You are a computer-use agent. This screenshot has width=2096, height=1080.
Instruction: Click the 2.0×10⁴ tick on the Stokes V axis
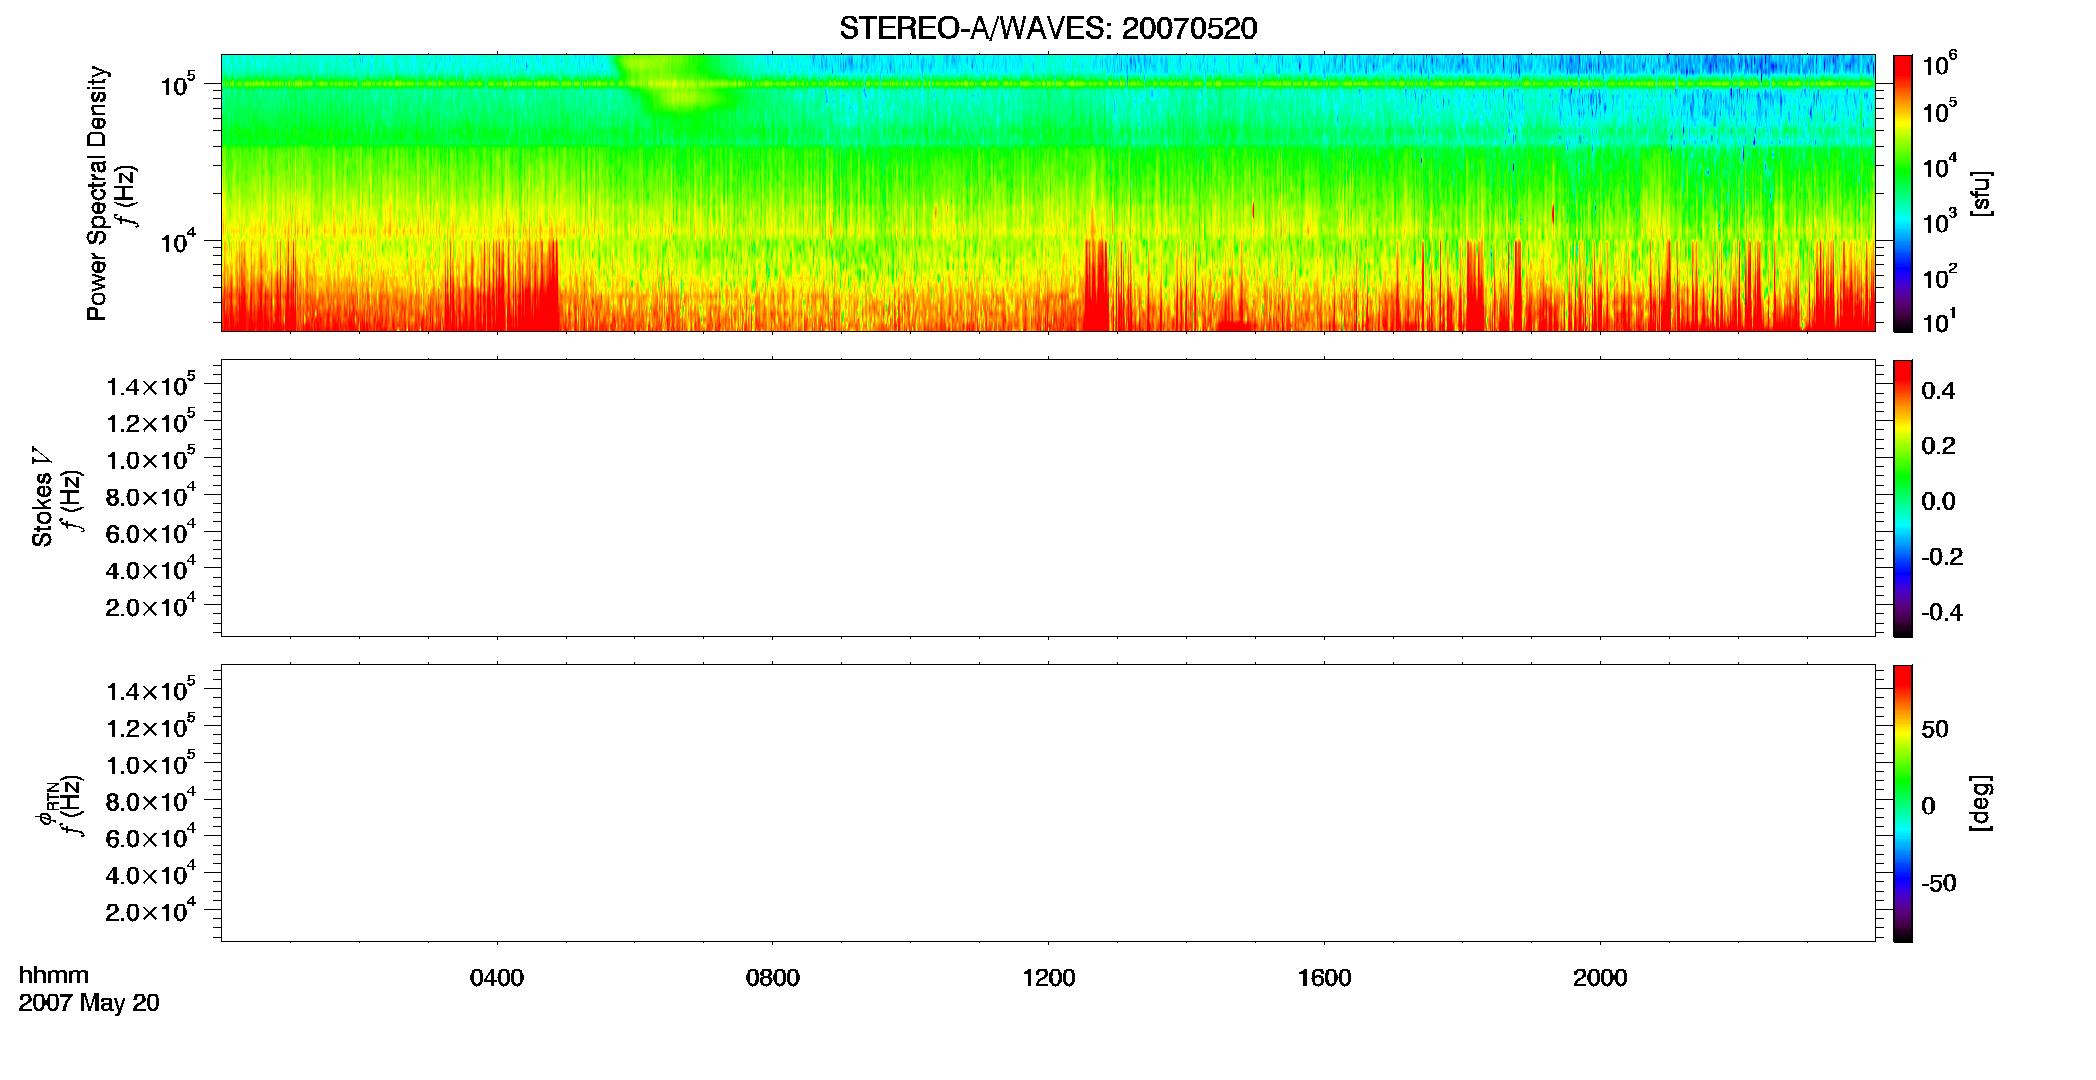151,606
